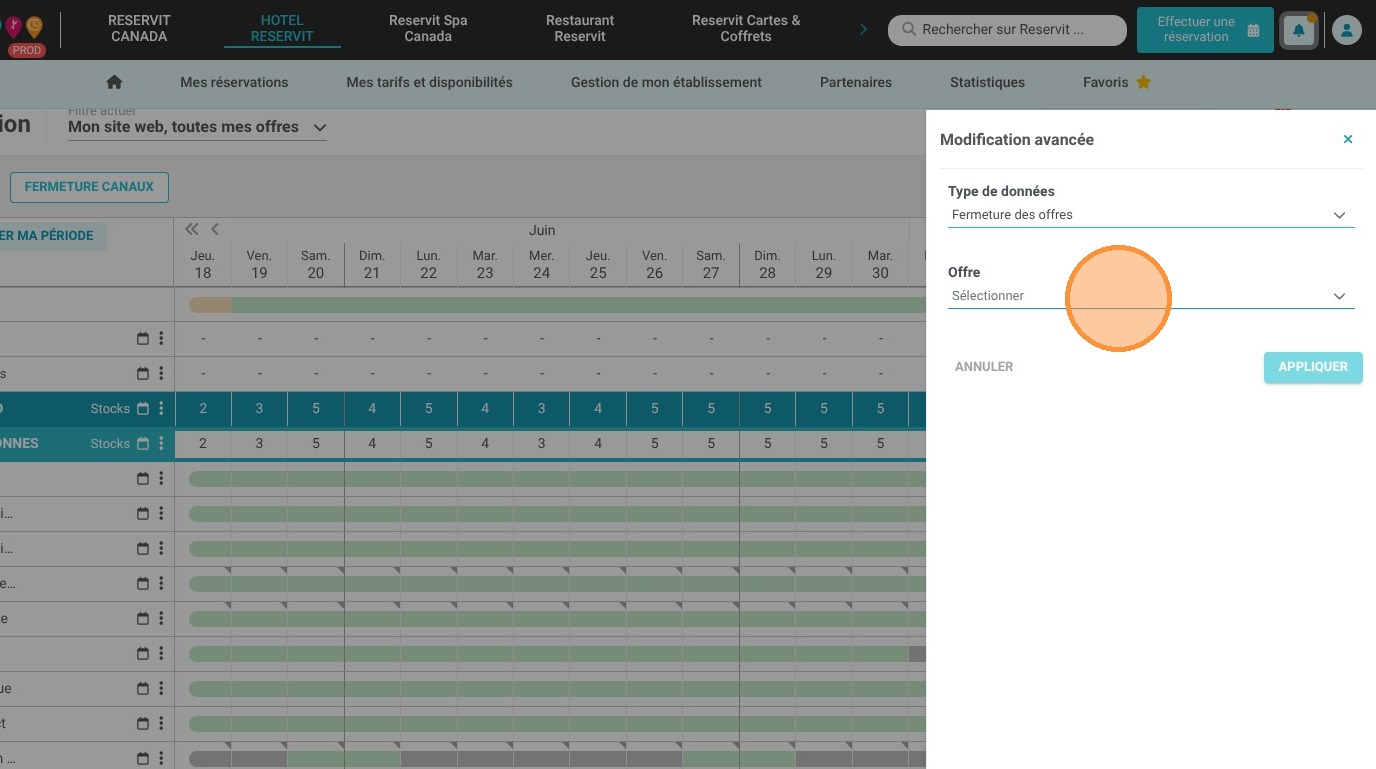Viewport: 1376px width, 769px height.
Task: Select the Jeu. 18 date column header
Action: pyautogui.click(x=203, y=265)
